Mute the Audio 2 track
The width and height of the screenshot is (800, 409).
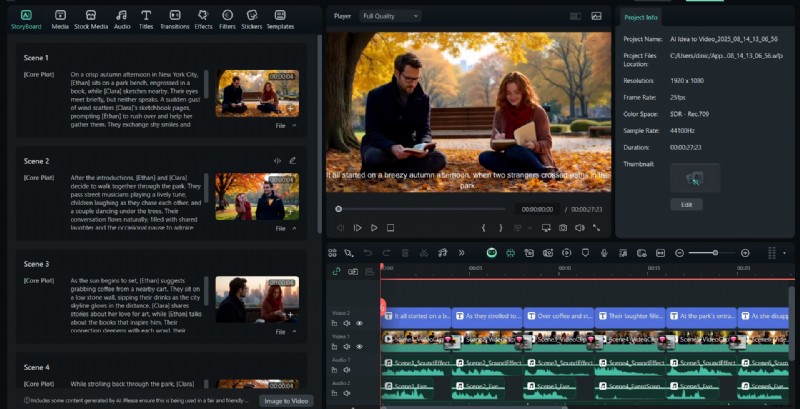click(347, 393)
